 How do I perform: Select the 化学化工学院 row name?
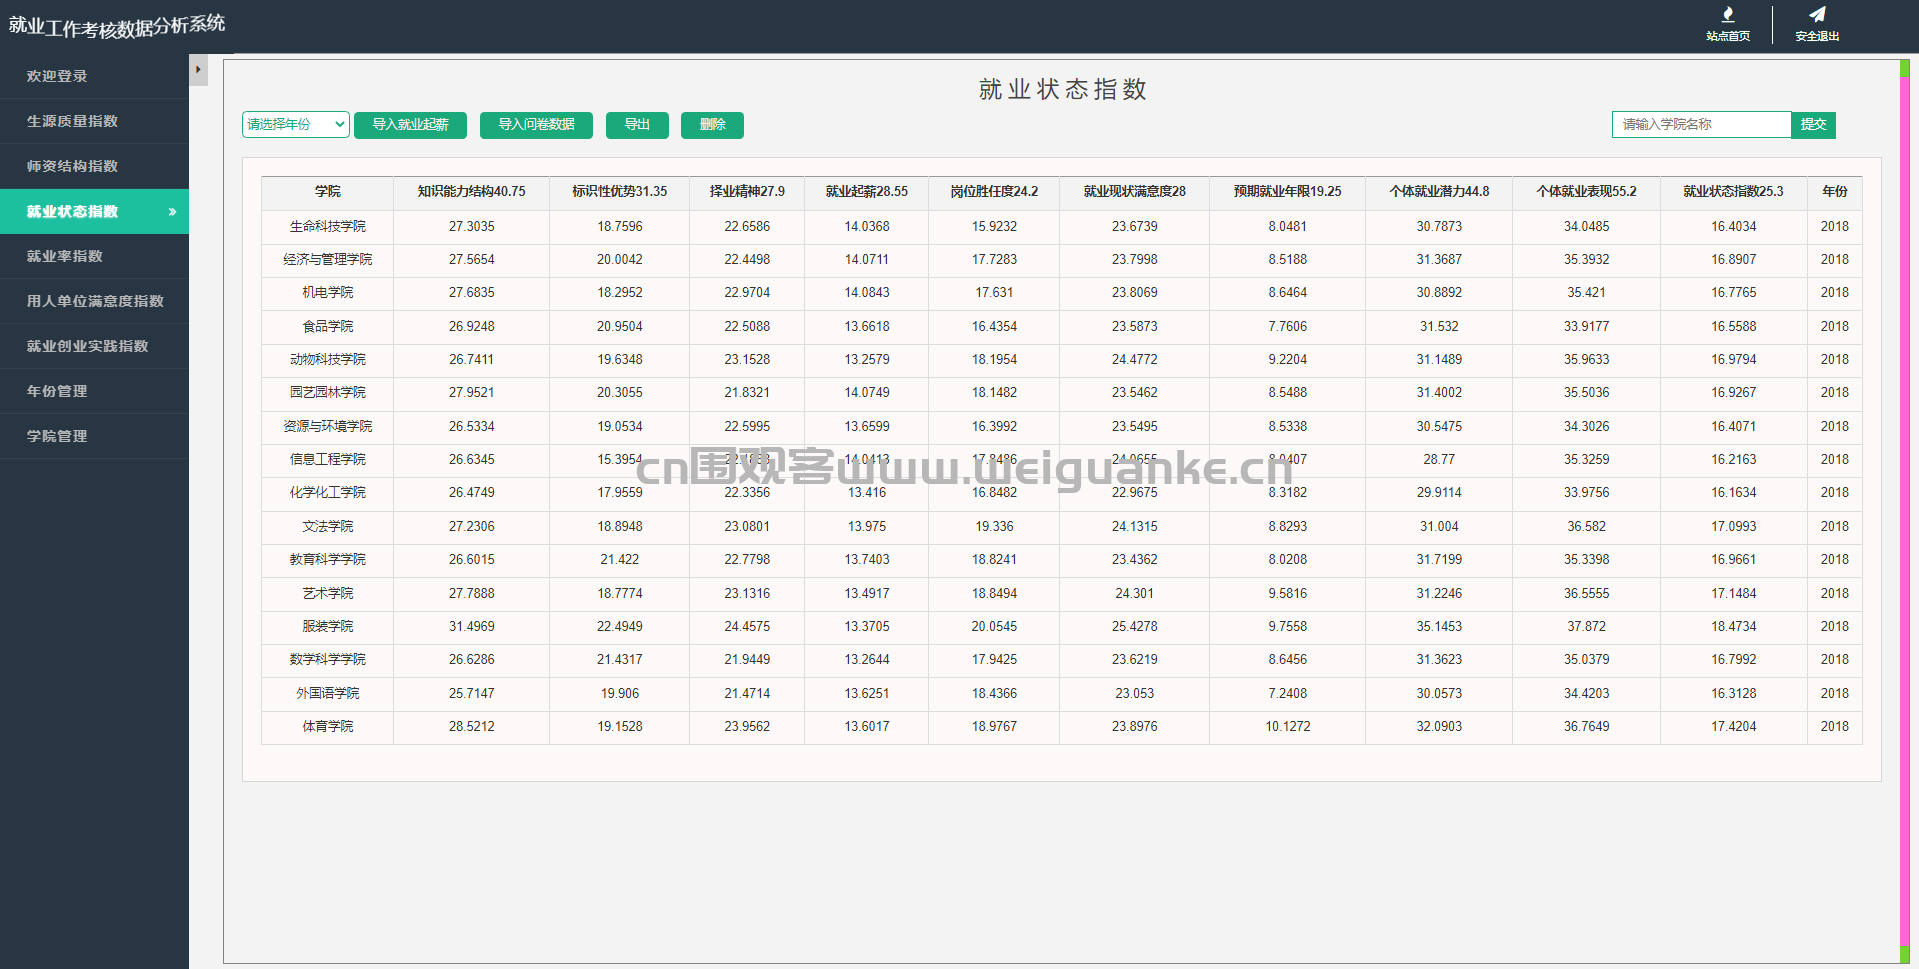[x=328, y=493]
